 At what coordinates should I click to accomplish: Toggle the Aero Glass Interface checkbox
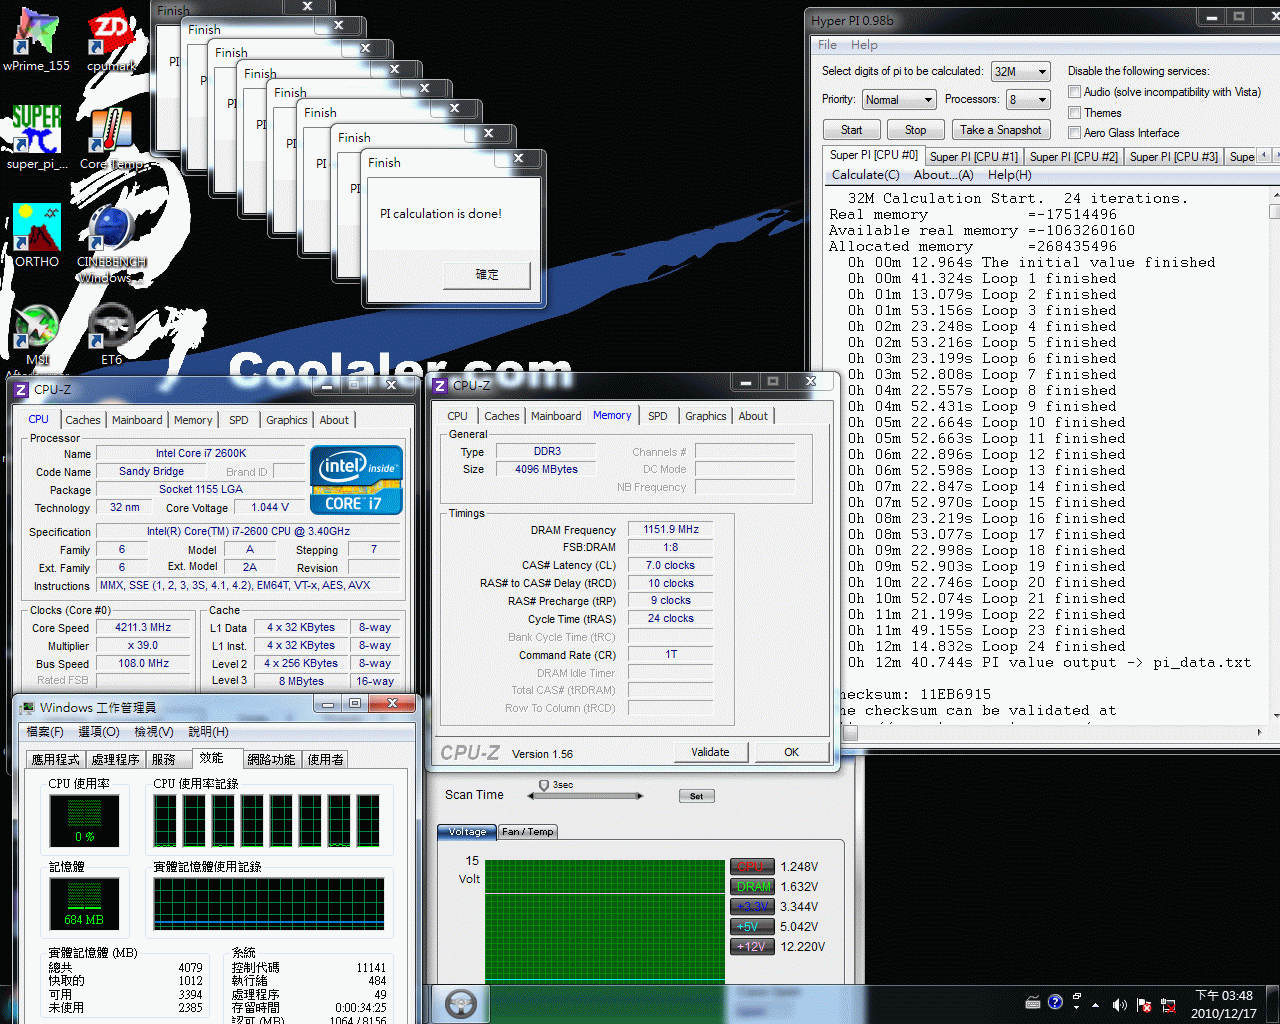(x=1075, y=133)
